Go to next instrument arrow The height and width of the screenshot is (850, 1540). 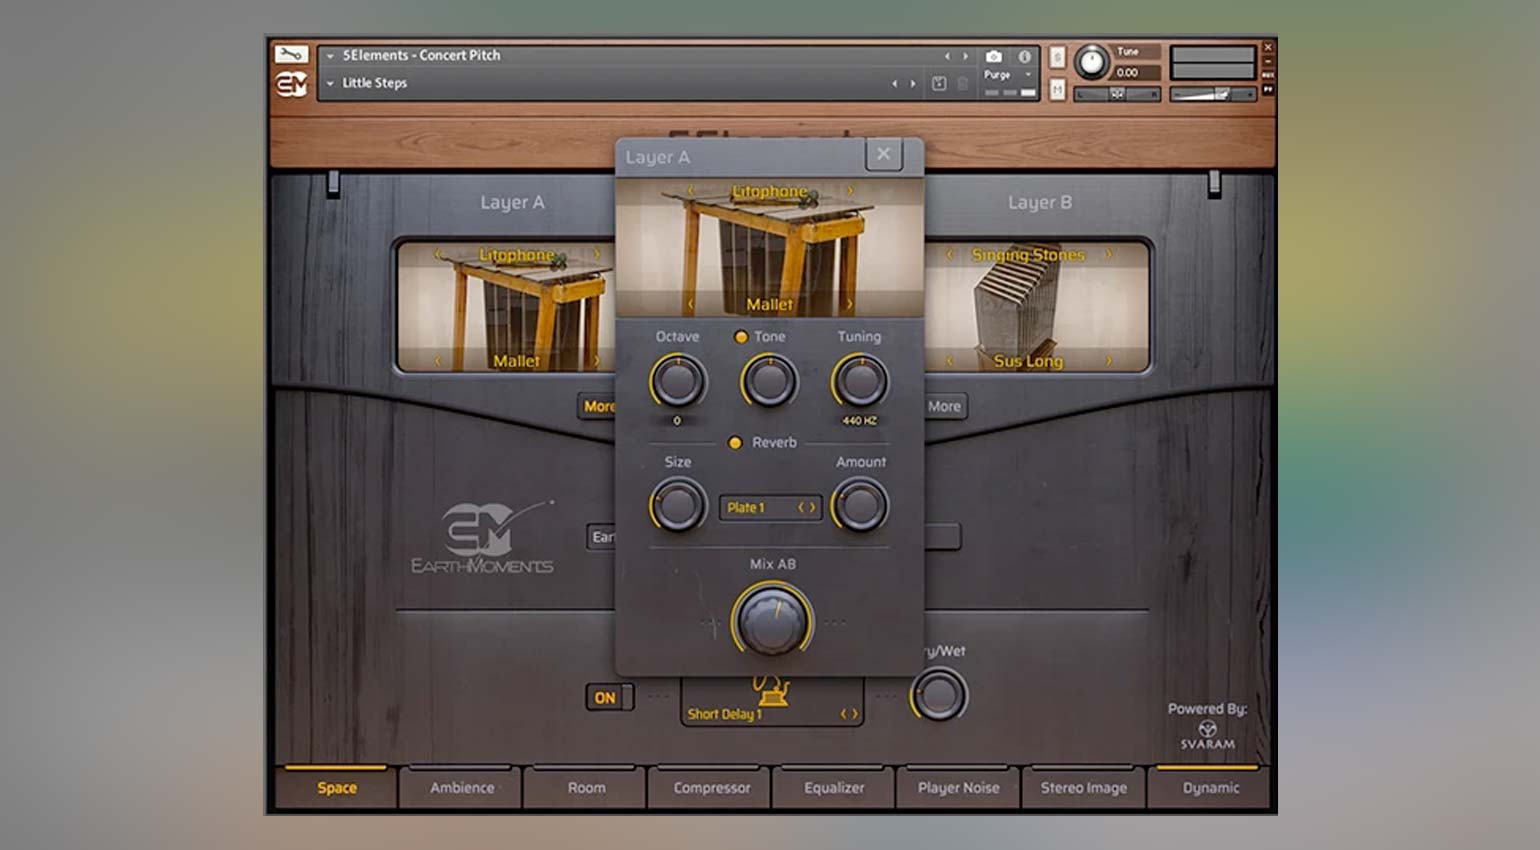(x=965, y=56)
